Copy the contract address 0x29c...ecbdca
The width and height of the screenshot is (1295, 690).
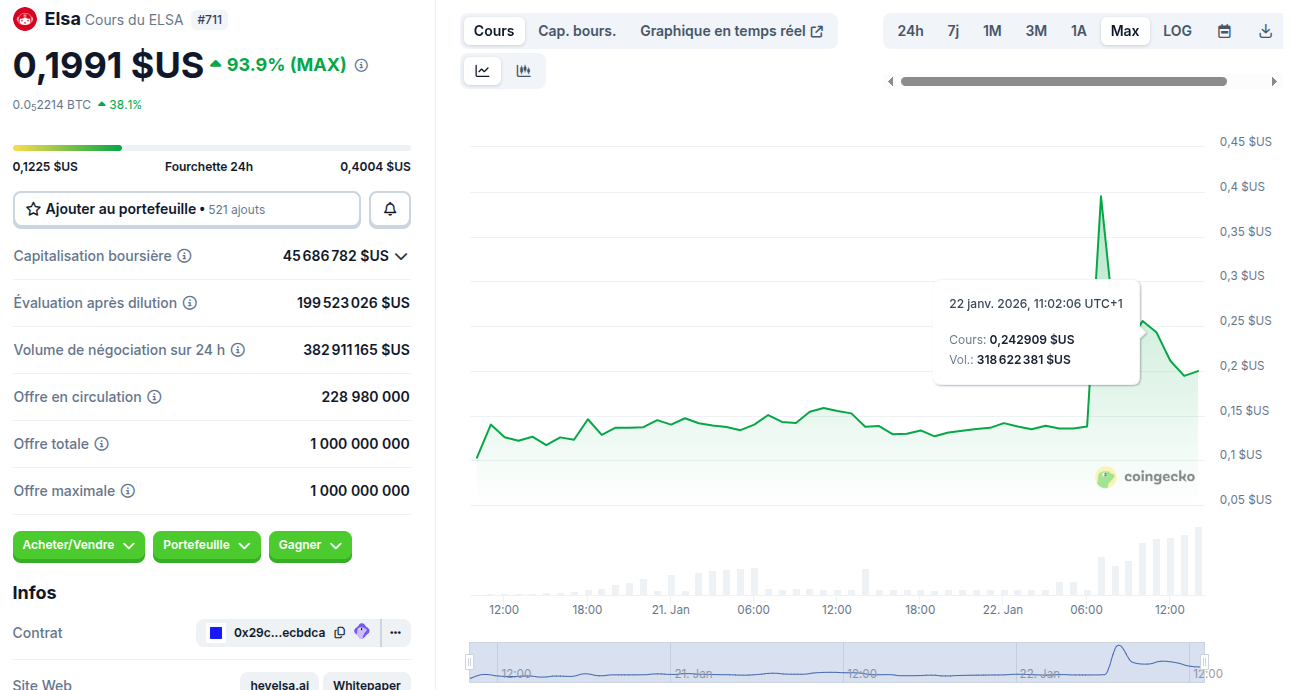340,632
